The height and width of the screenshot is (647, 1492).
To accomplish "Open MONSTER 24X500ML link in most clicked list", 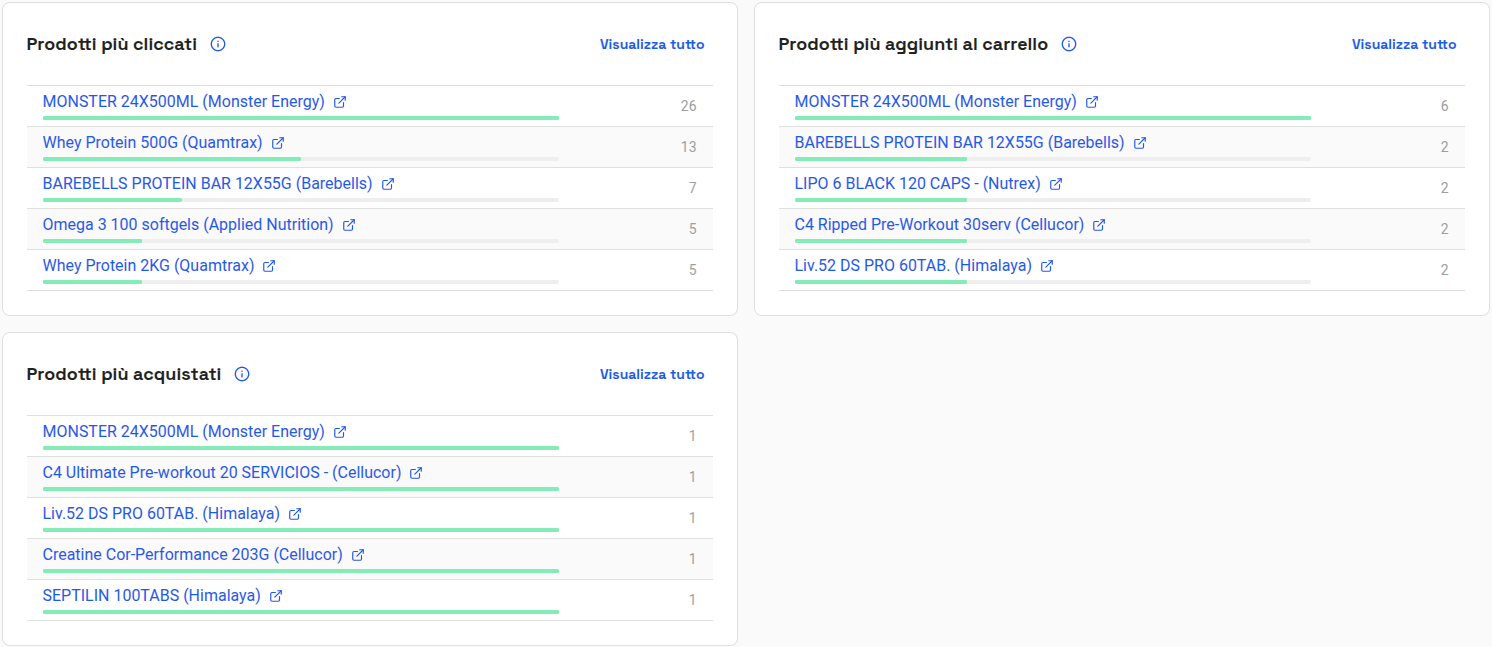I will tap(184, 101).
